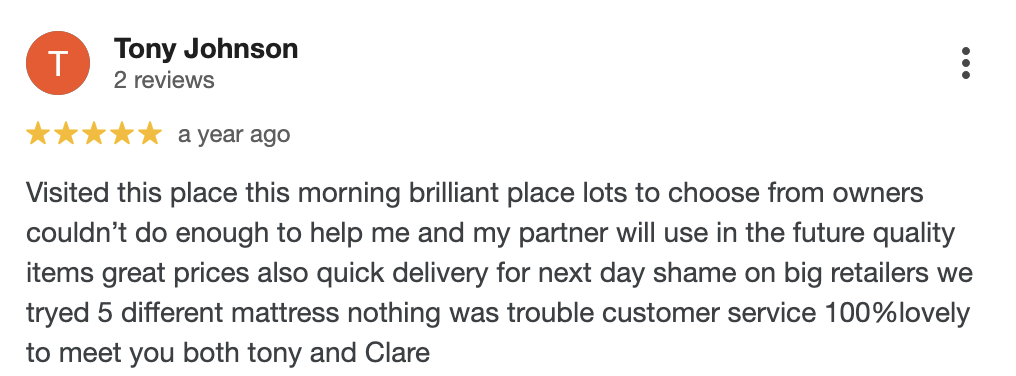The image size is (1016, 376).
Task: Open the three-dot more options menu
Action: click(x=965, y=63)
